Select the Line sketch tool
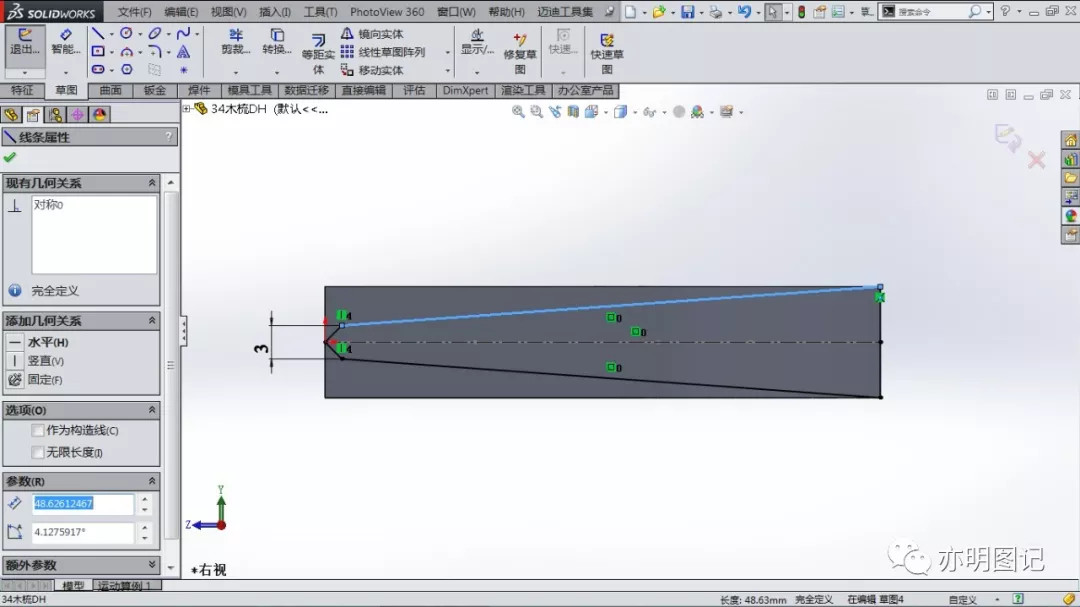 [x=98, y=33]
